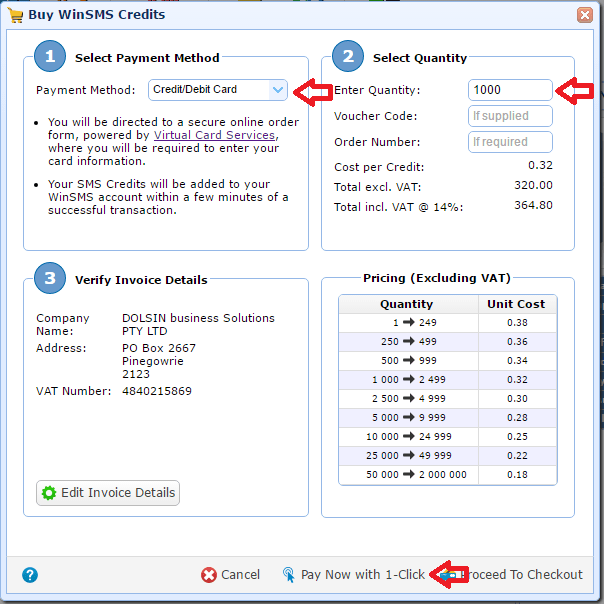Image resolution: width=604 pixels, height=604 pixels.
Task: Select the 5 000 to 9 999 row
Action: (x=448, y=418)
